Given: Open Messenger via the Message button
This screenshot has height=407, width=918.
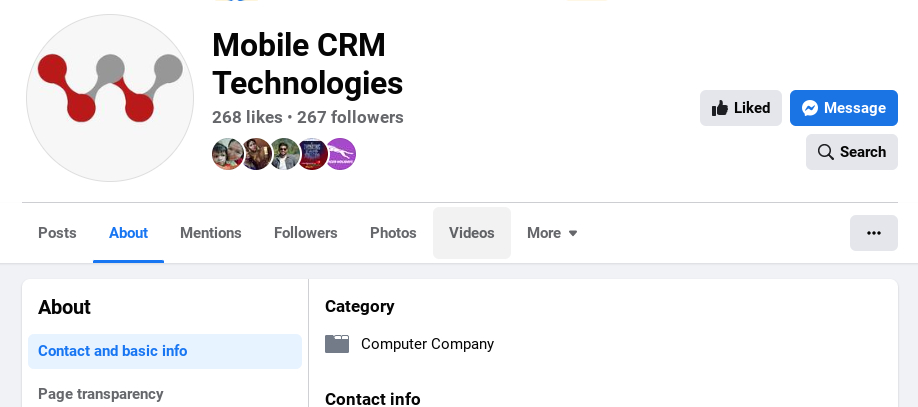Looking at the screenshot, I should coord(844,108).
